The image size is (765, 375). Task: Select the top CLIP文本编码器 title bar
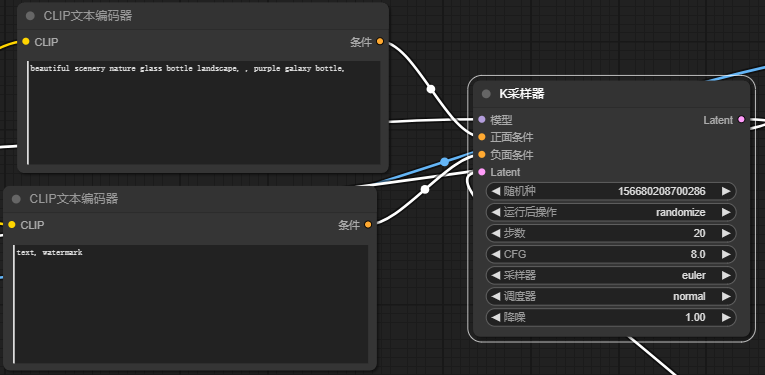(x=203, y=16)
